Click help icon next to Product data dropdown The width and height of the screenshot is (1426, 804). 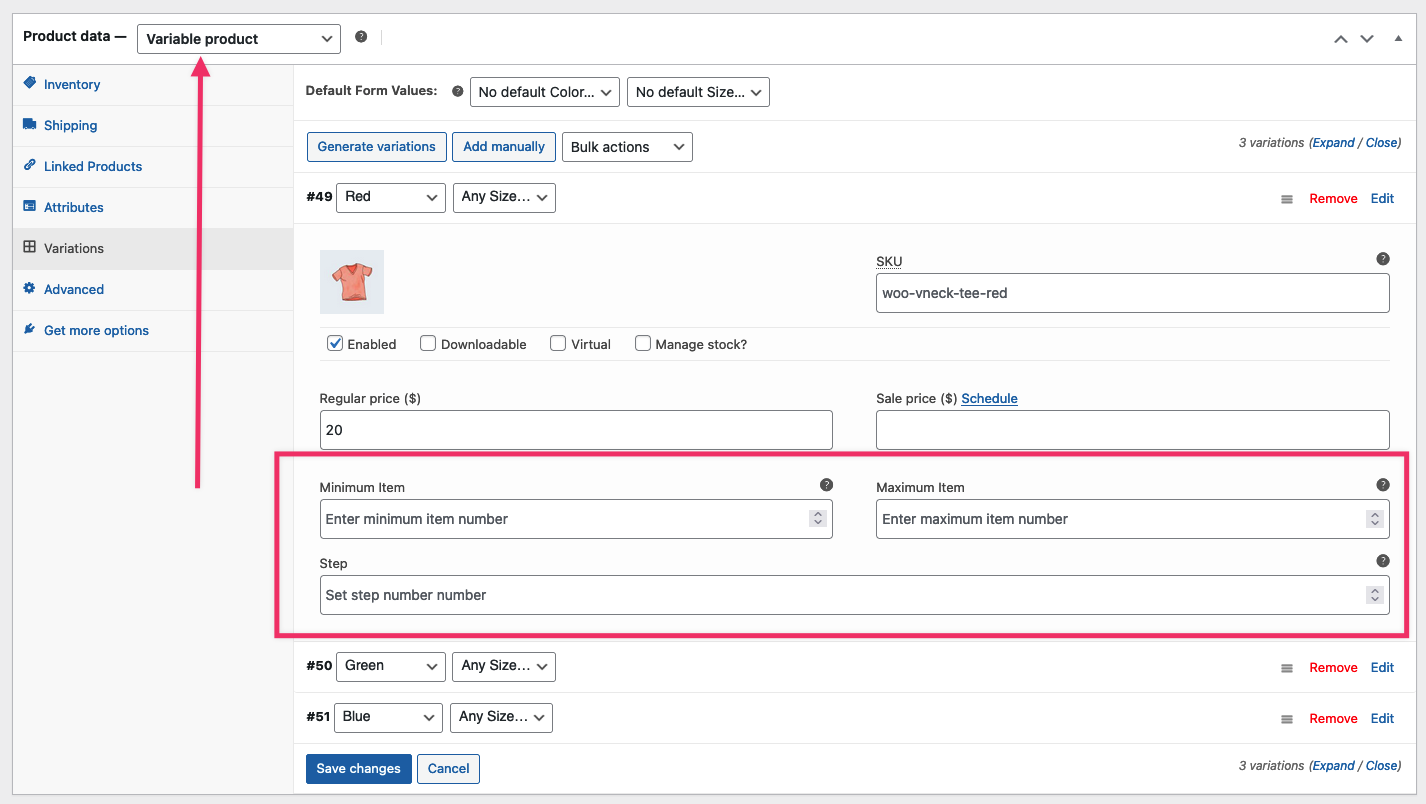click(361, 37)
